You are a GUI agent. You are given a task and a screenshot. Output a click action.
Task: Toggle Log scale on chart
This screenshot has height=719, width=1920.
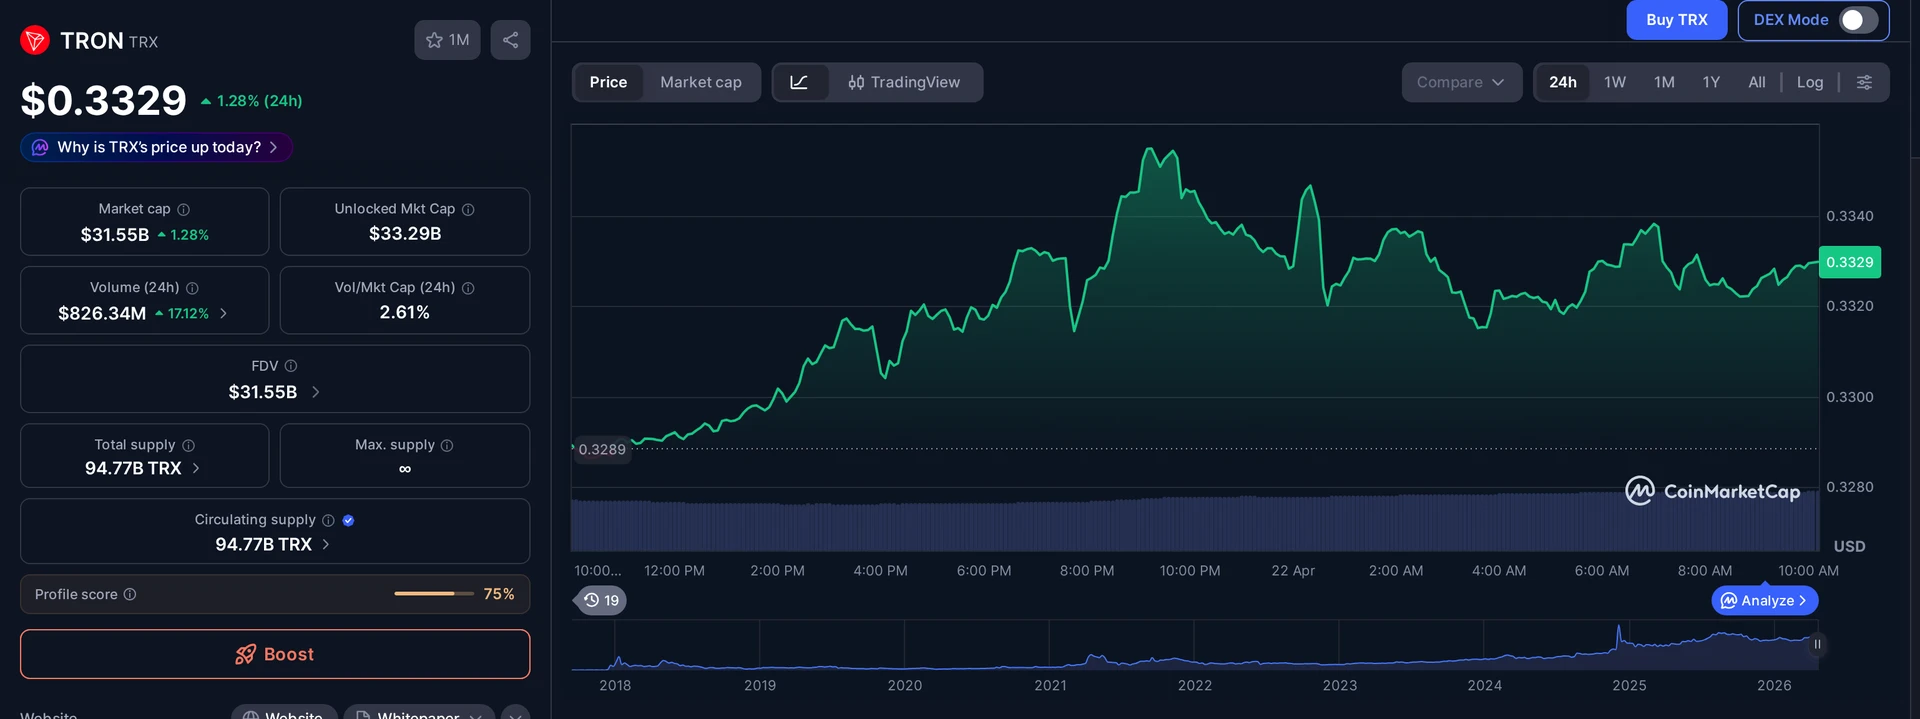pos(1810,82)
